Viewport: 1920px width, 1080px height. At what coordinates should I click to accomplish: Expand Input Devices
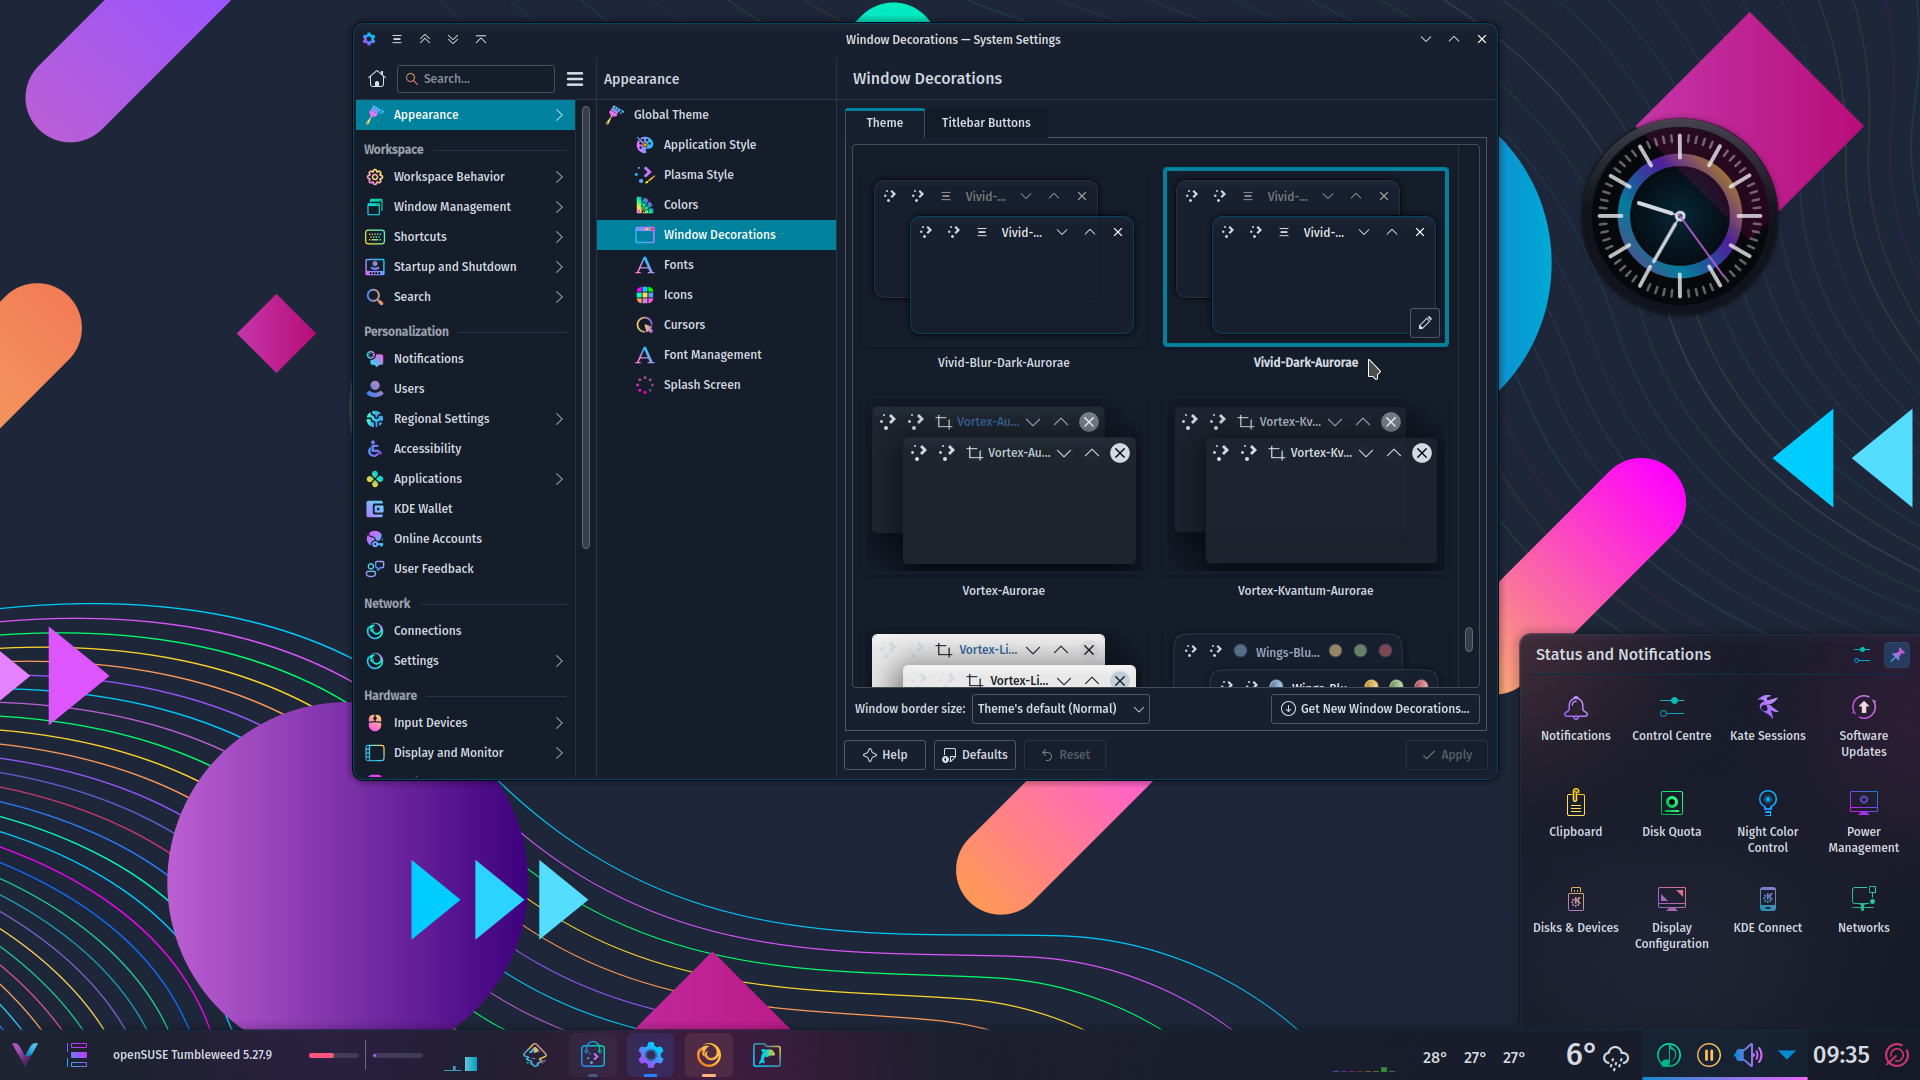(x=559, y=723)
